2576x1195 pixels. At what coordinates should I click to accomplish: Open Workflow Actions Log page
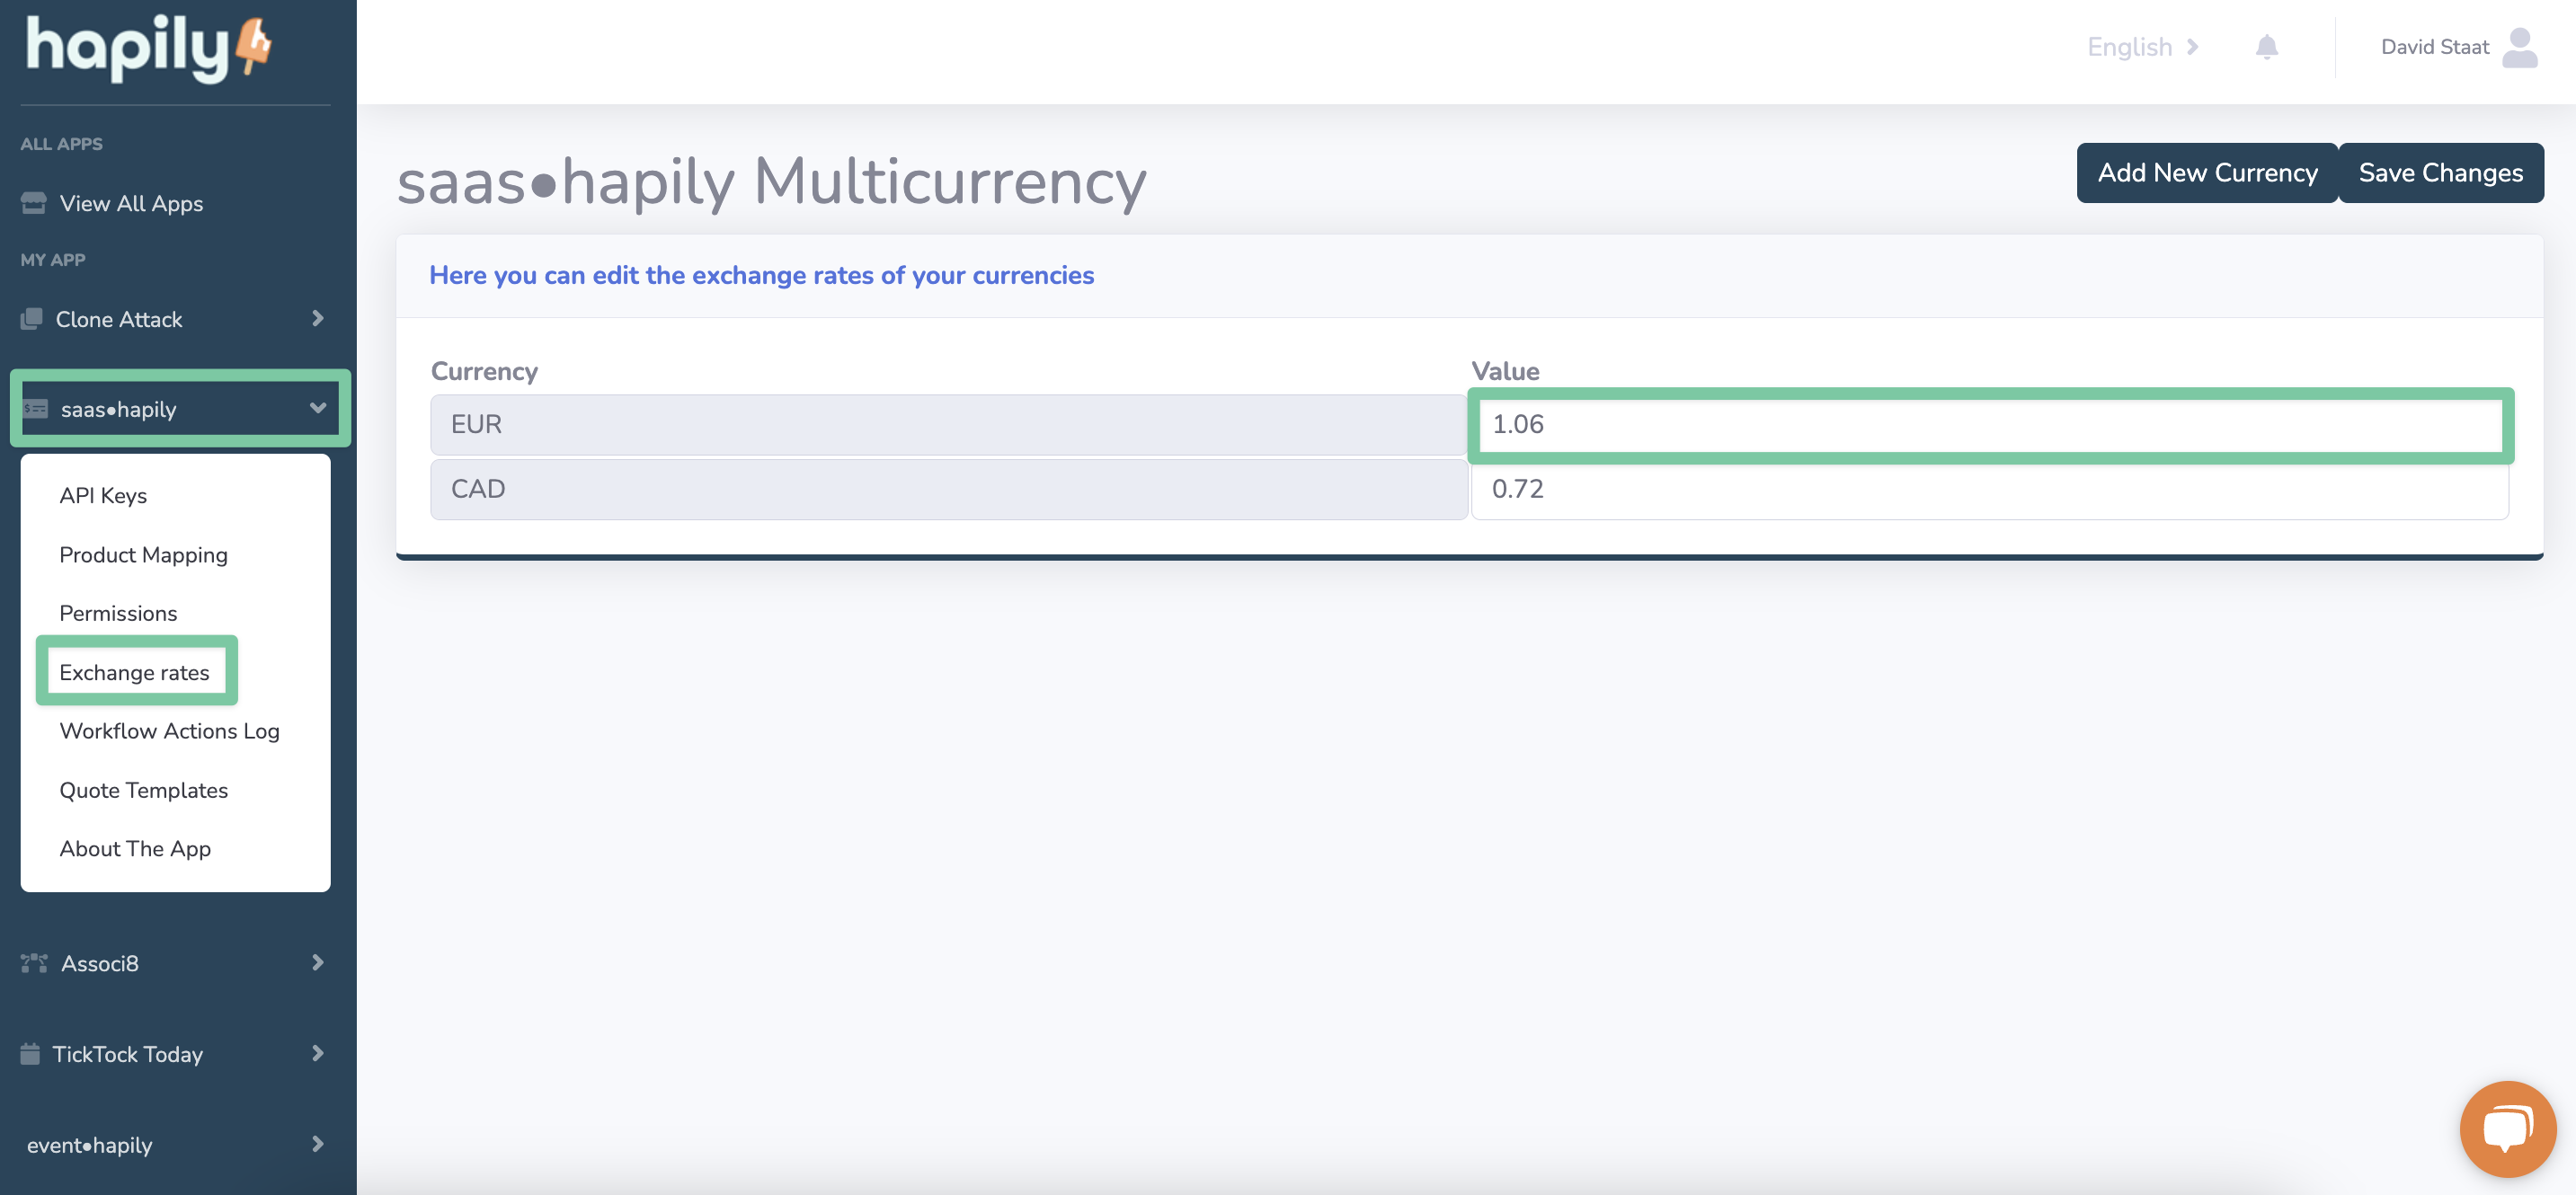tap(169, 731)
